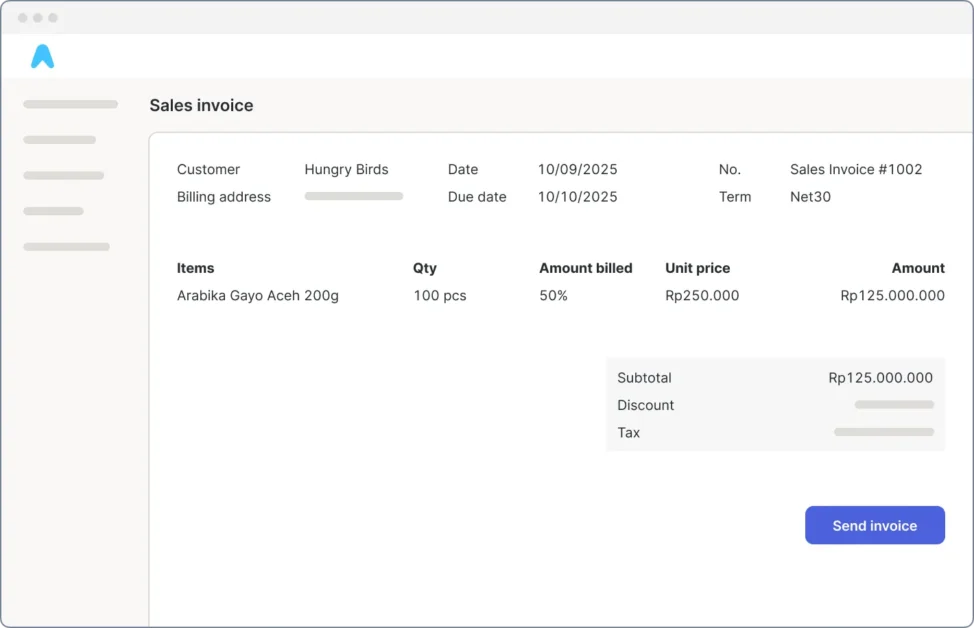Click the Net30 term value

[810, 197]
